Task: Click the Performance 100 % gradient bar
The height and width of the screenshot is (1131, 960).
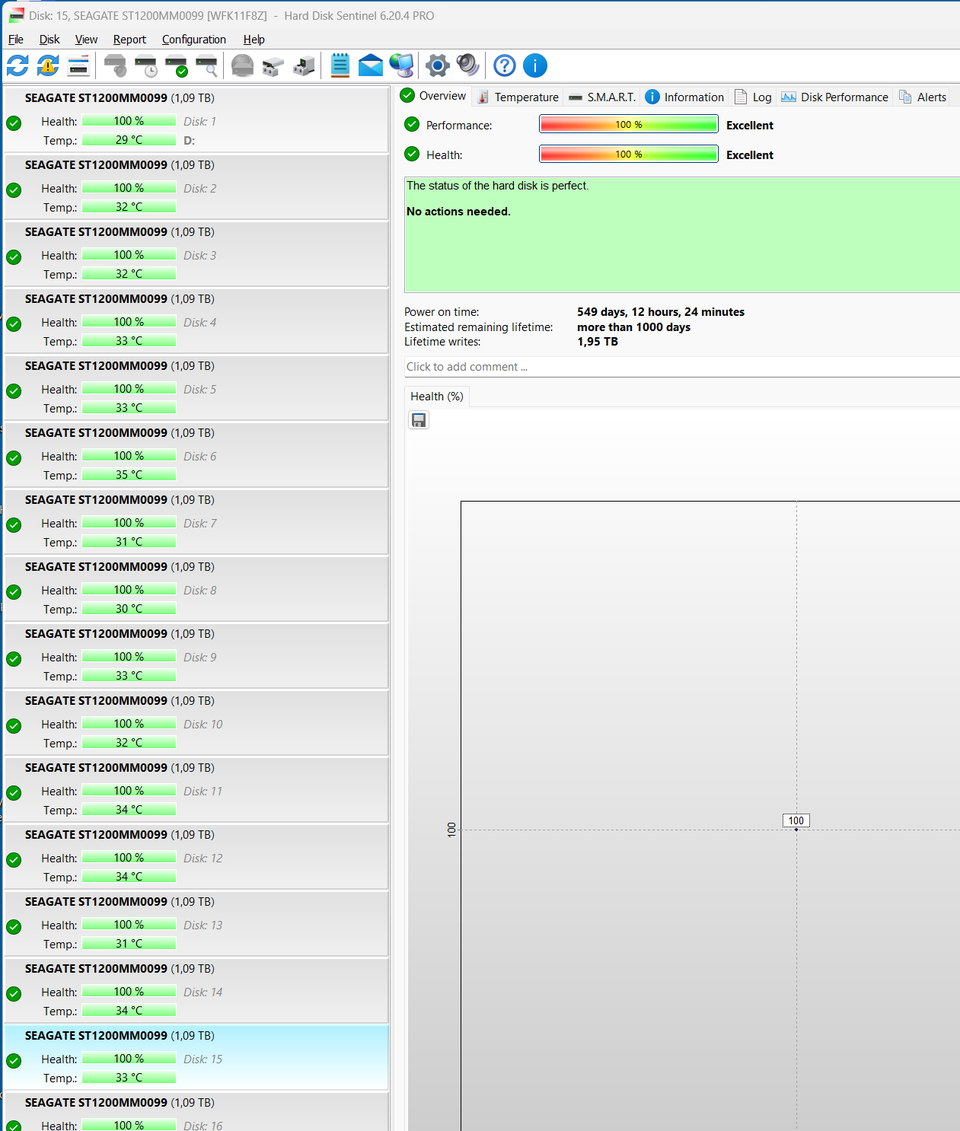Action: [628, 125]
